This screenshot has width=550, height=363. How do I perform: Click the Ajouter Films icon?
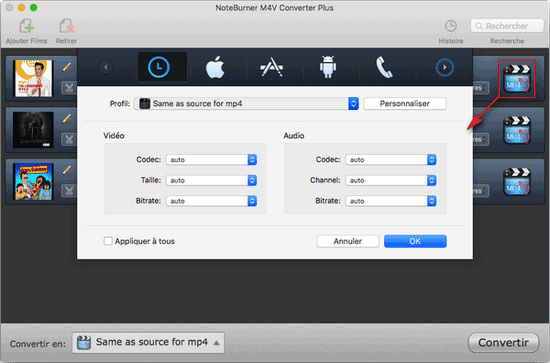tap(26, 26)
